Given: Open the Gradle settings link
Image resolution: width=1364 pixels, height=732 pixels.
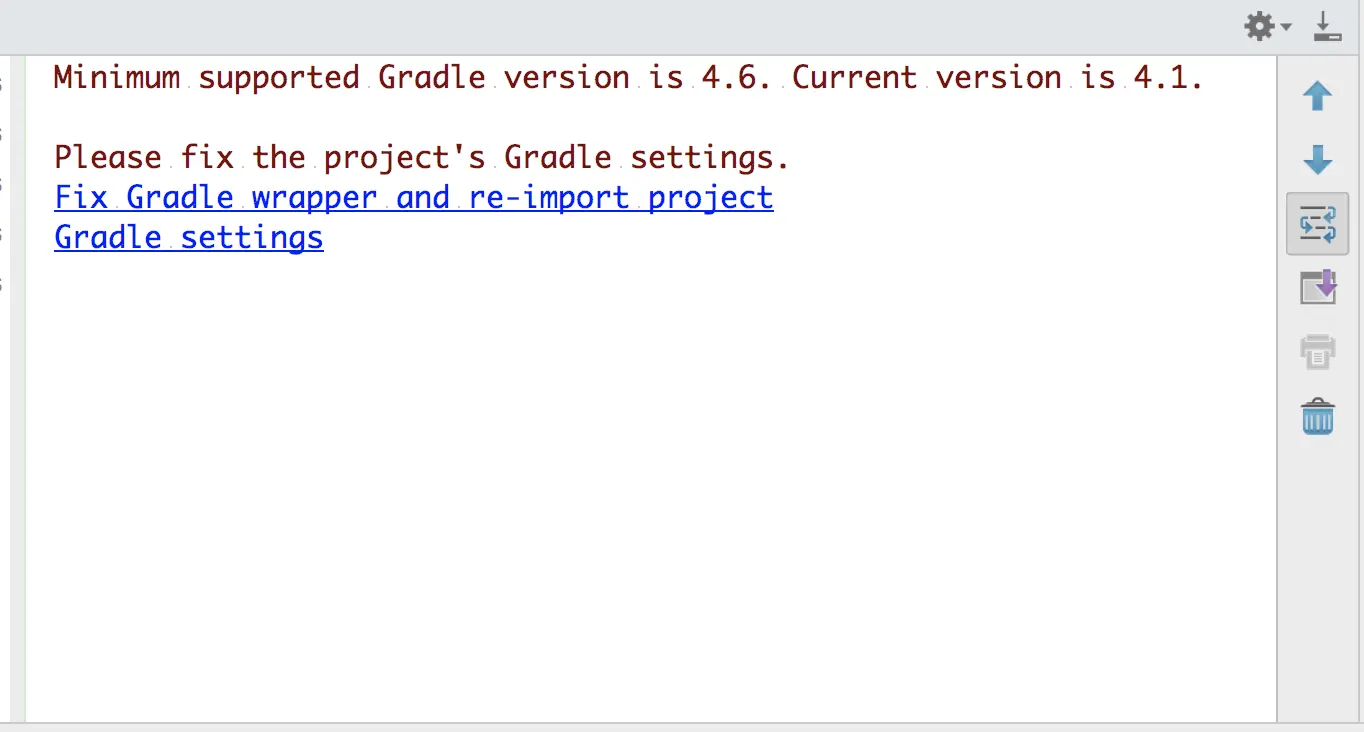Looking at the screenshot, I should pyautogui.click(x=188, y=237).
